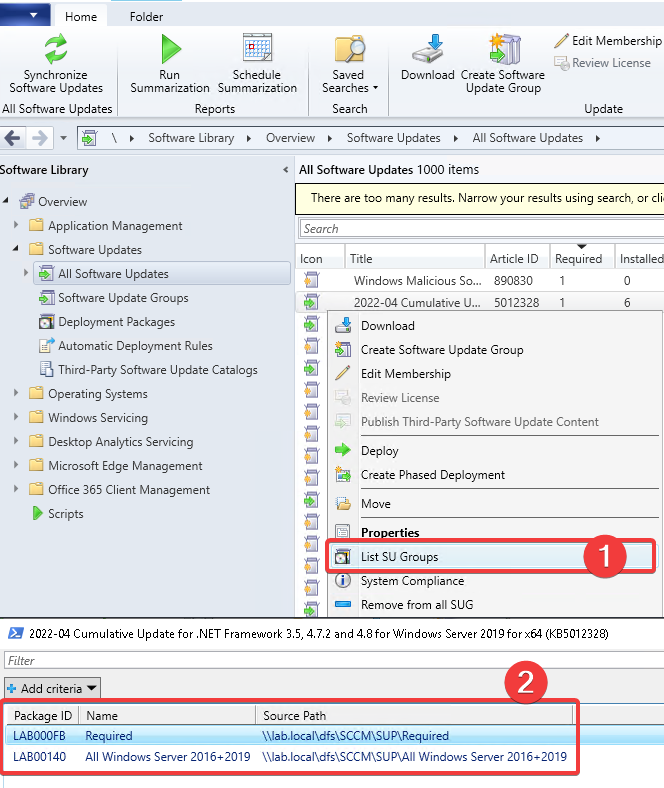This screenshot has height=788, width=664.
Task: Go forward with the navigation arrow
Action: (40, 138)
